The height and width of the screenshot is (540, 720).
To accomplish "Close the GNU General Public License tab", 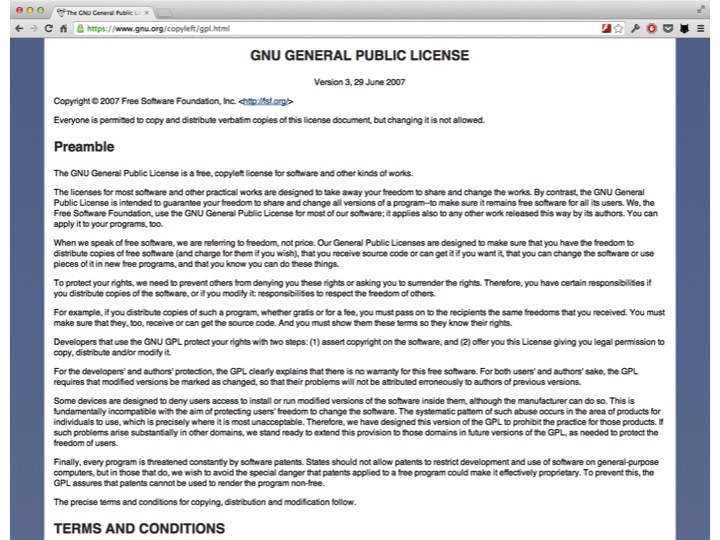I will [146, 12].
